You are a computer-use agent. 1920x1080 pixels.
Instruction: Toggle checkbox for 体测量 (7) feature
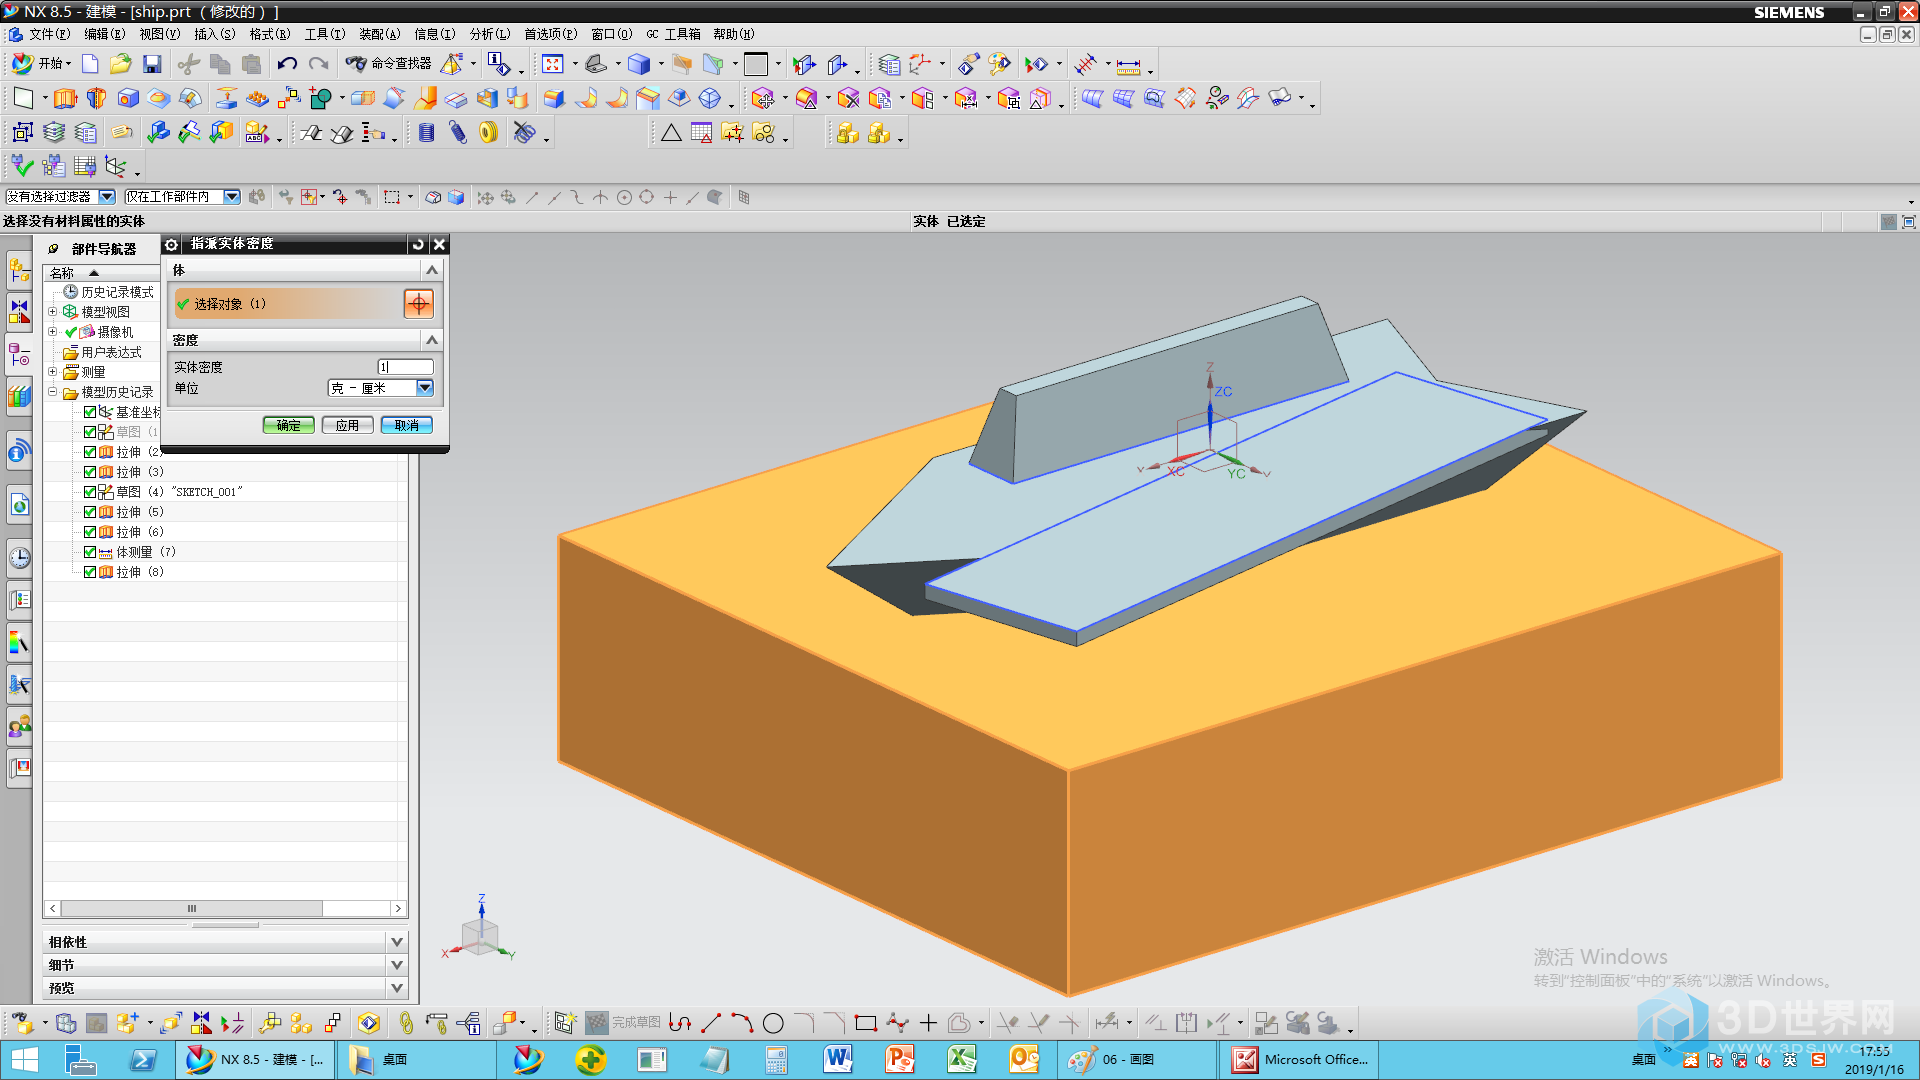[90, 552]
